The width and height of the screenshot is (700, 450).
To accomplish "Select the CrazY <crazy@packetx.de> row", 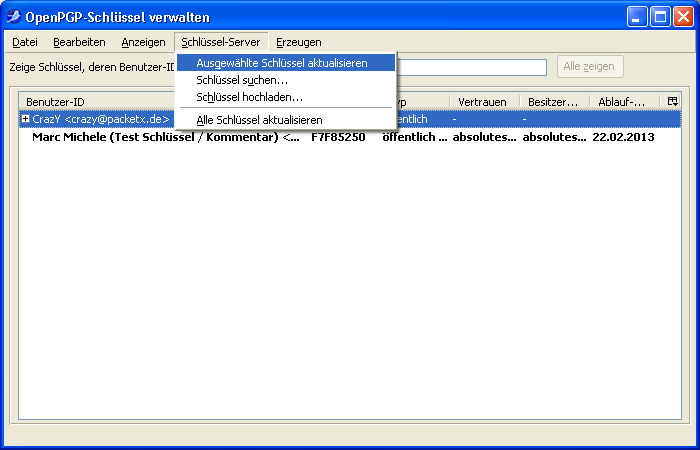I will tap(350, 119).
